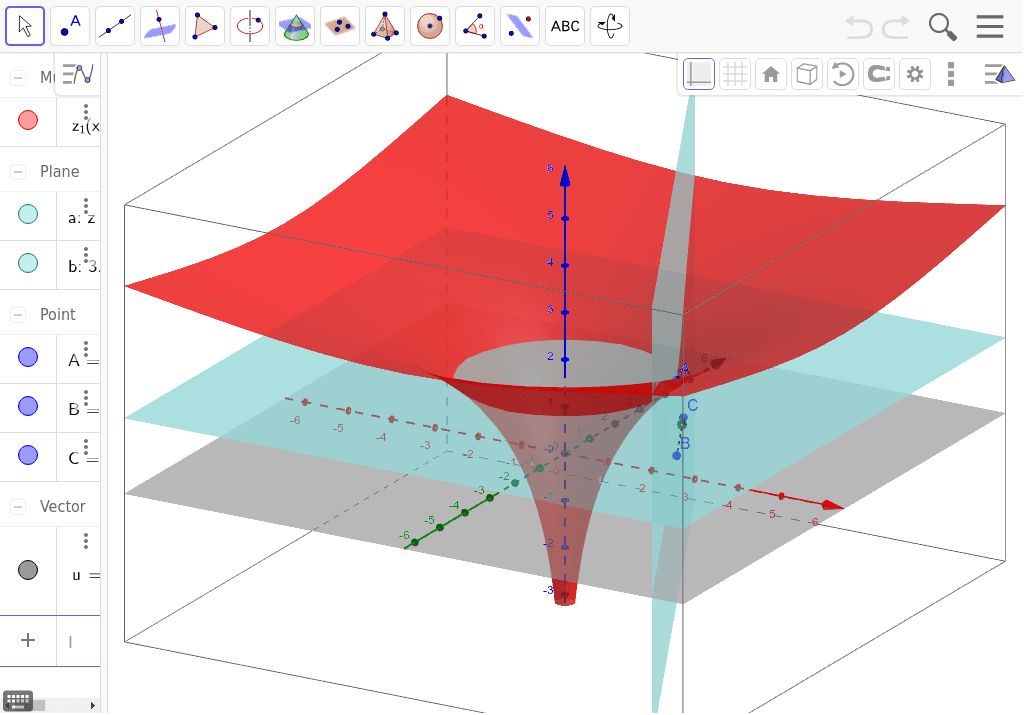Toggle visibility of point C
Viewport: 1024px width, 715px height.
pyautogui.click(x=28, y=455)
